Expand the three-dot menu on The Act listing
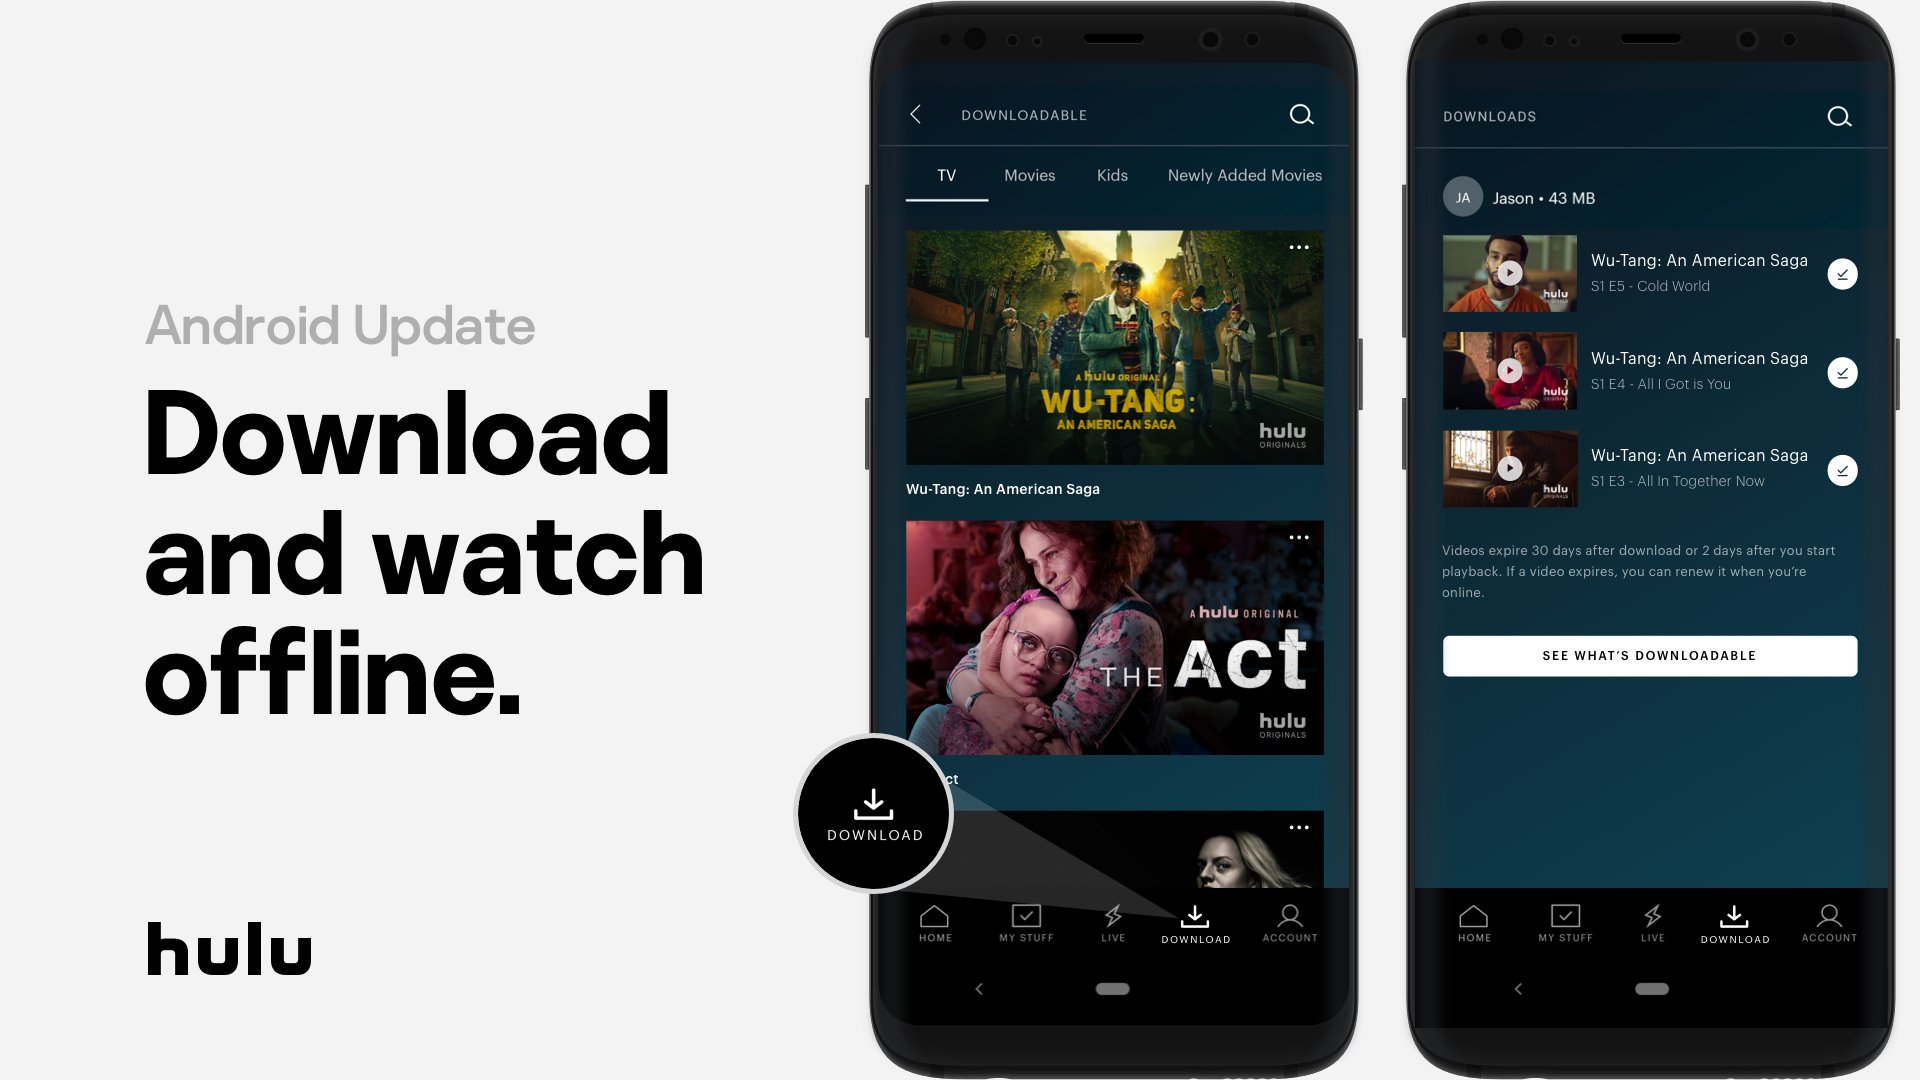 coord(1298,538)
